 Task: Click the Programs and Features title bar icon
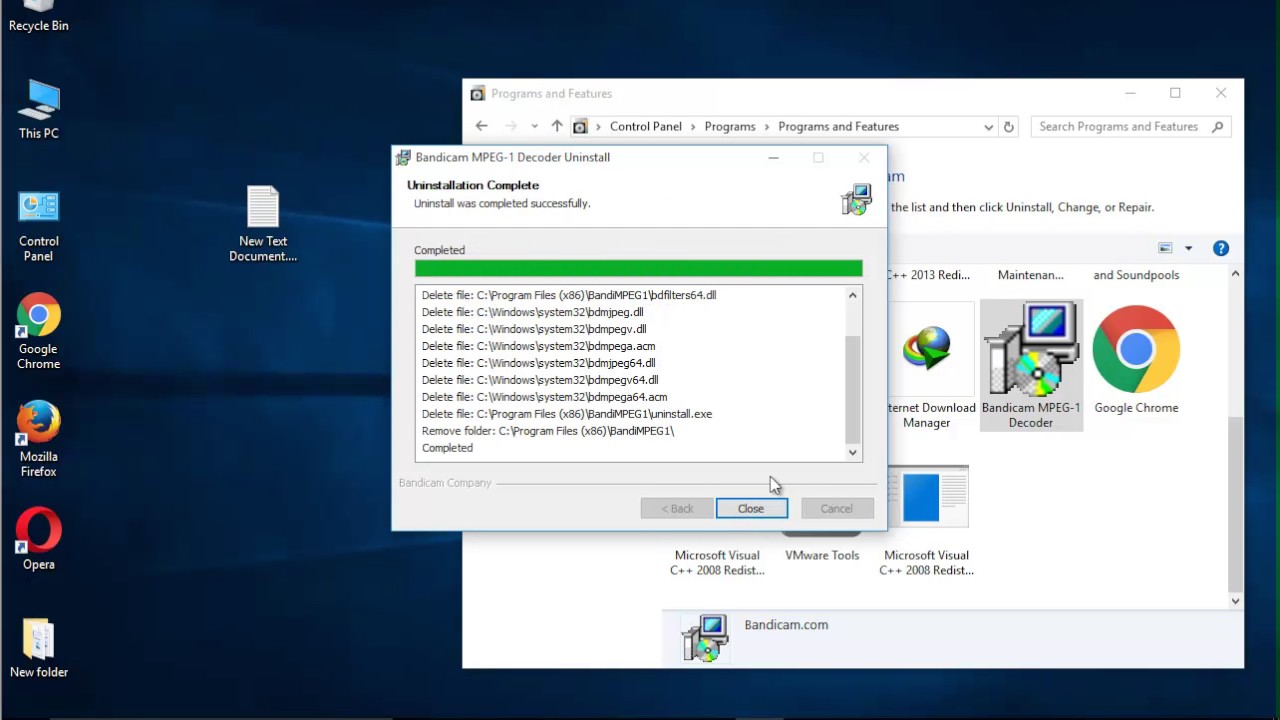click(478, 94)
